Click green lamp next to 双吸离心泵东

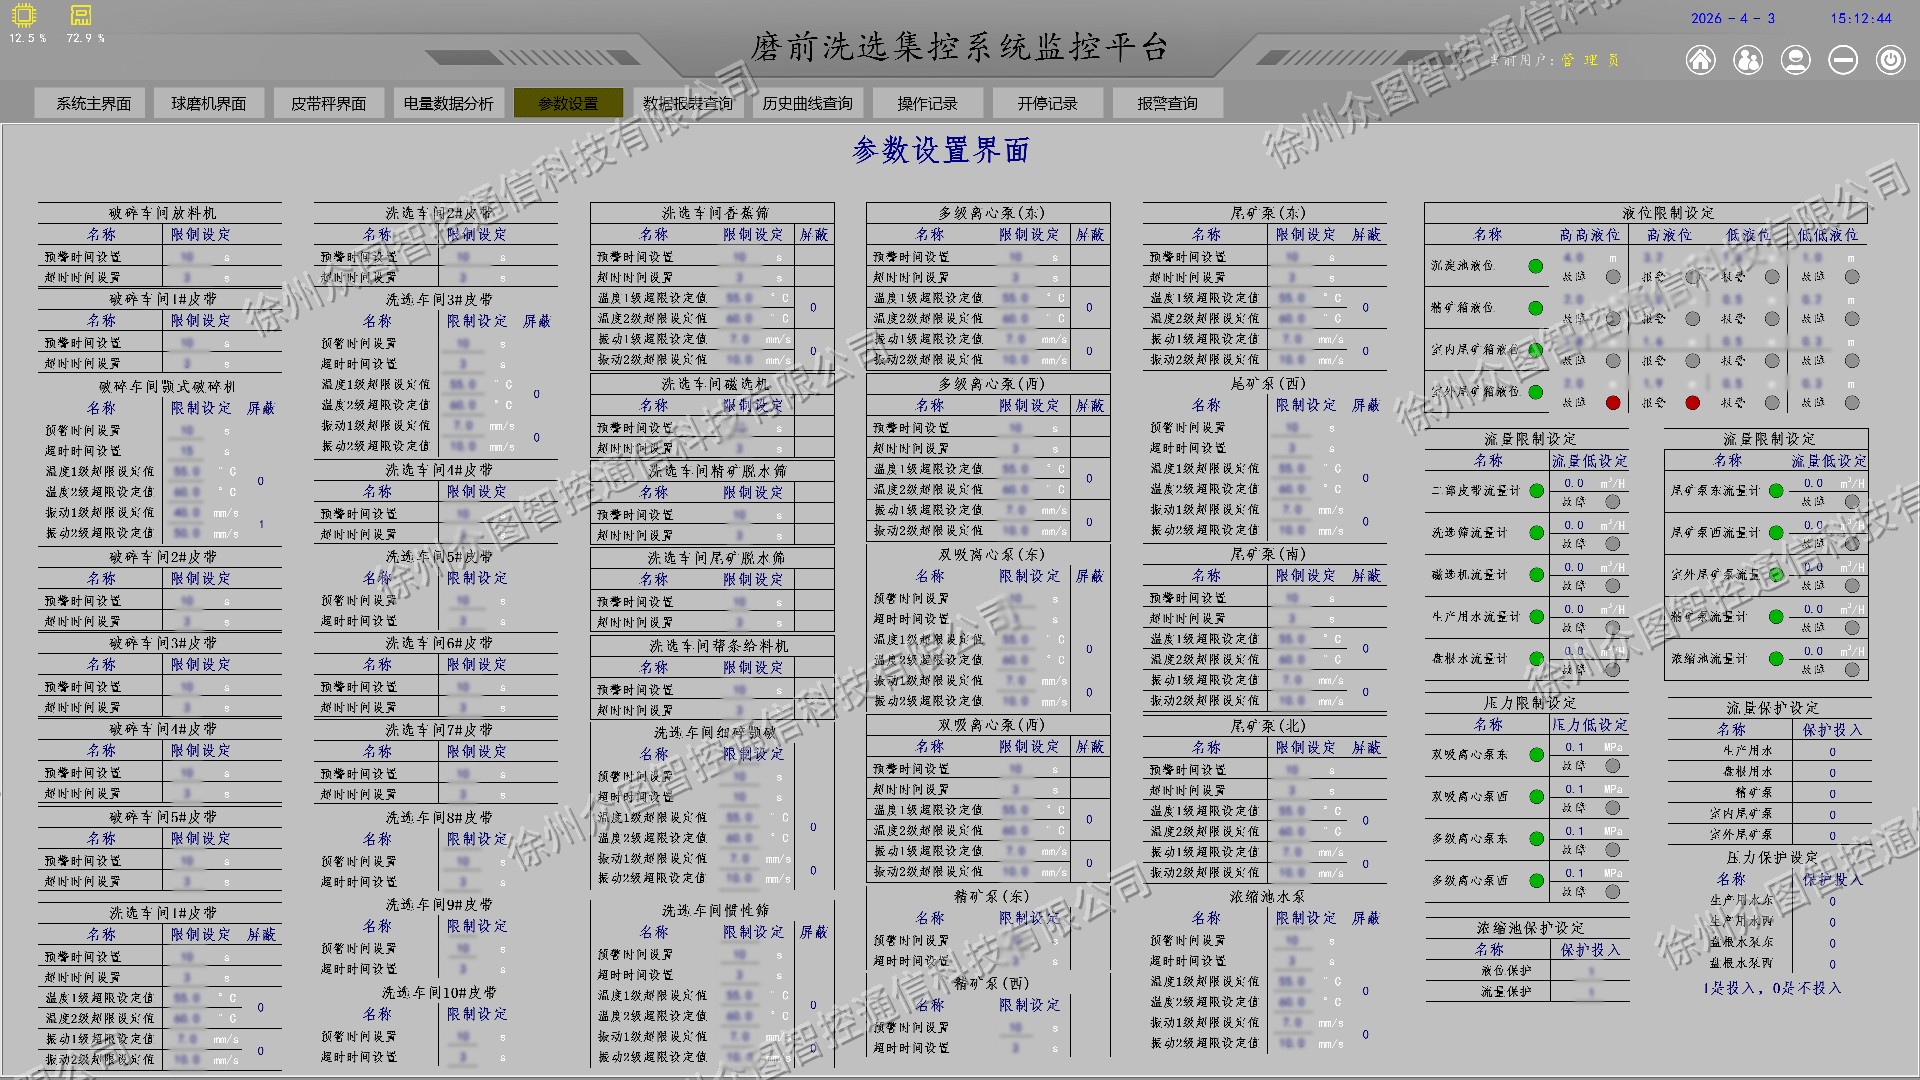(1536, 755)
